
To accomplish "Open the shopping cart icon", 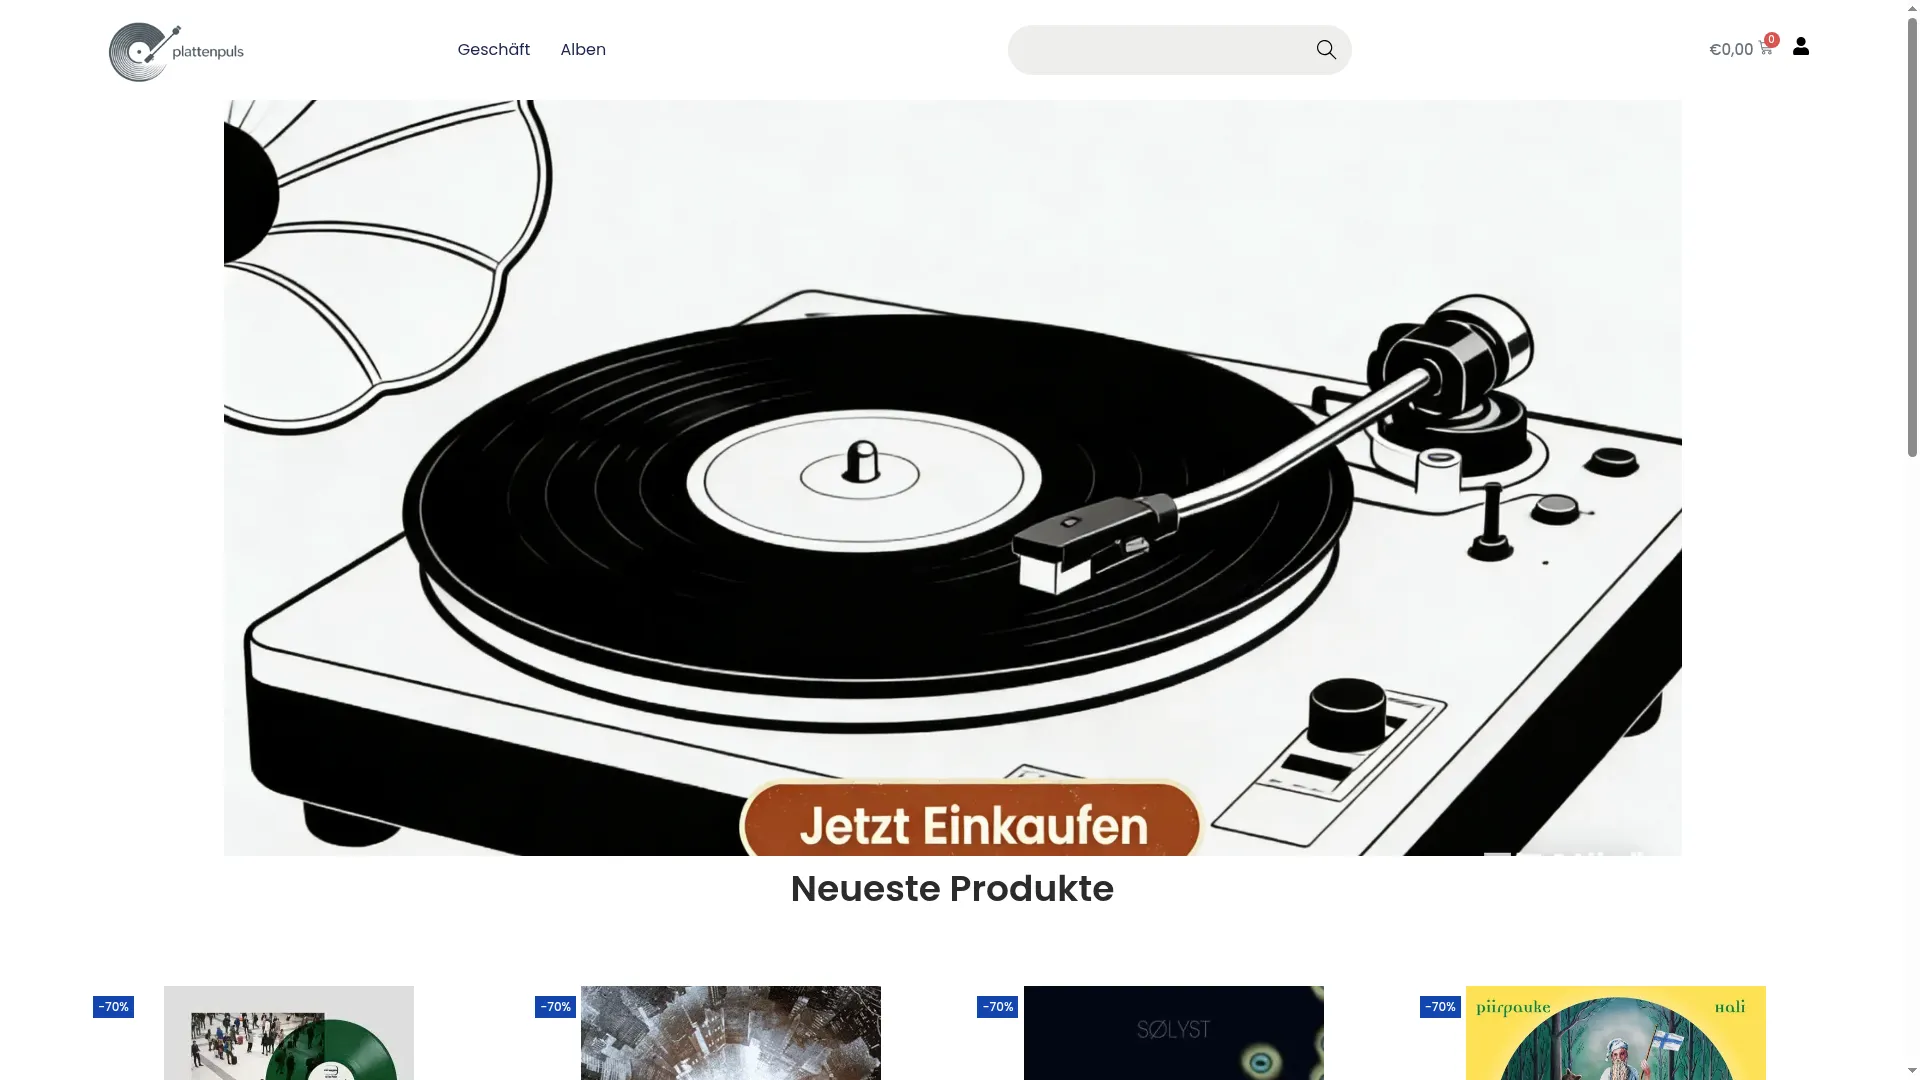I will click(x=1765, y=49).
